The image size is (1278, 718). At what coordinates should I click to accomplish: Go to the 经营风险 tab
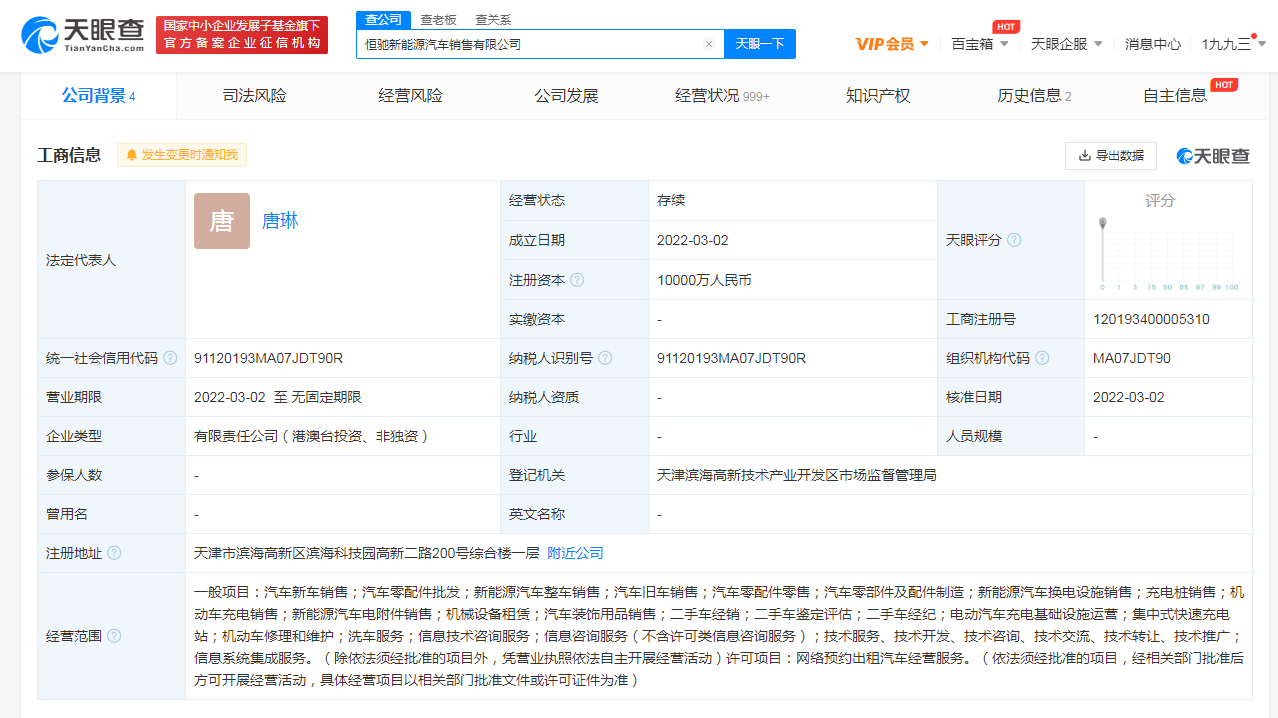click(410, 96)
